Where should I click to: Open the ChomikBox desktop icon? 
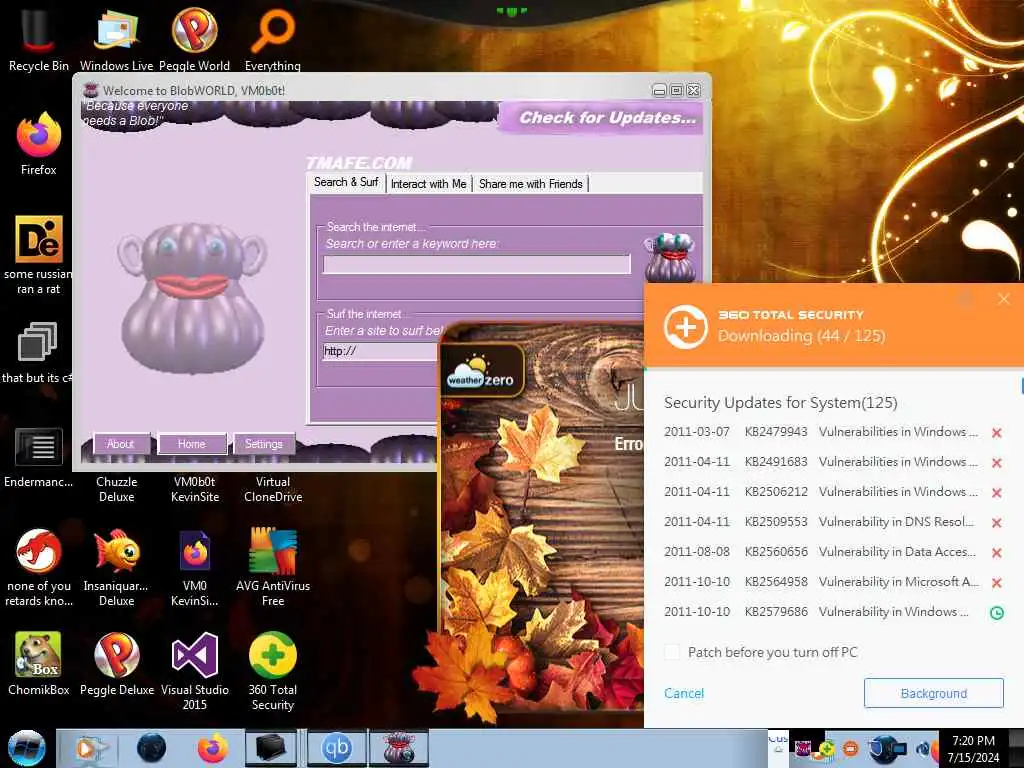(x=39, y=663)
